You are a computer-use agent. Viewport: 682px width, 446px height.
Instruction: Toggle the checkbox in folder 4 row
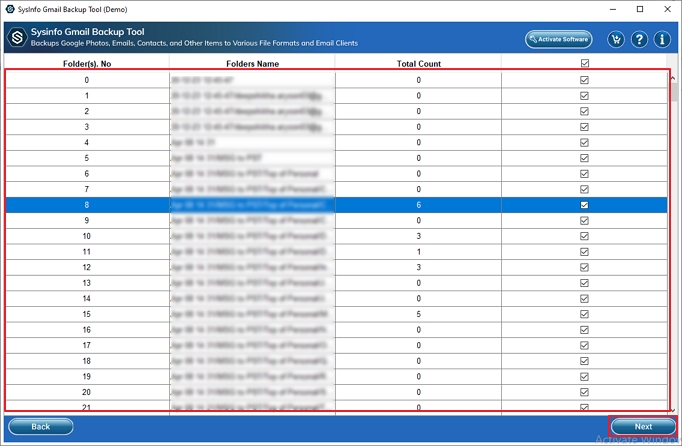pos(584,142)
